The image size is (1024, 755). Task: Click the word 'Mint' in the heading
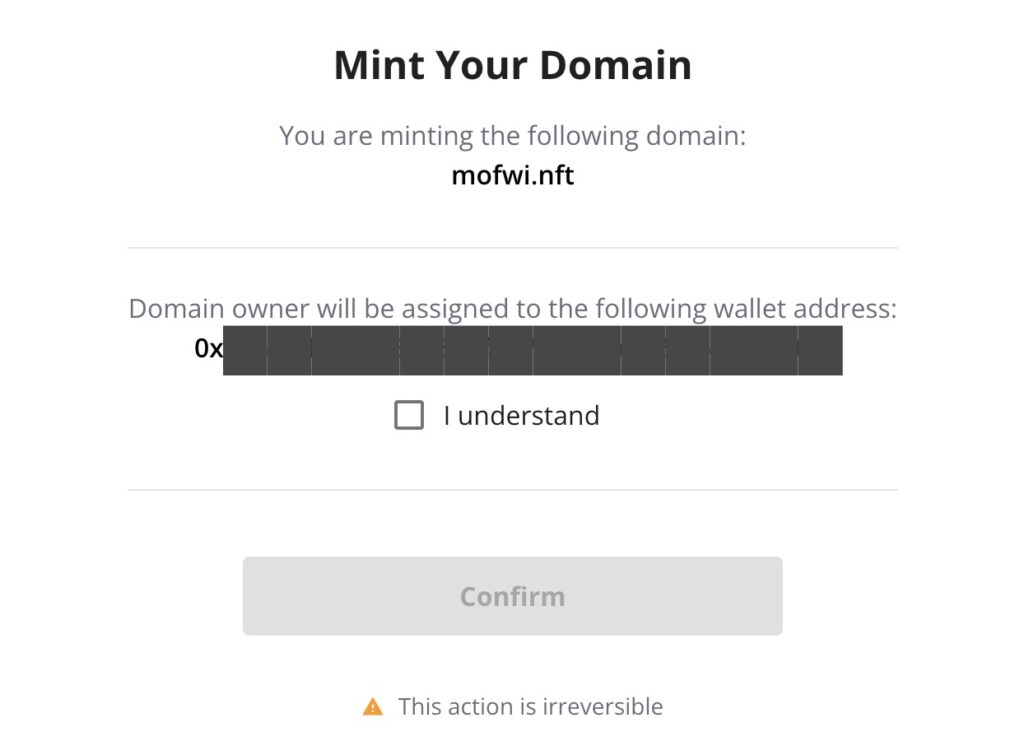point(379,65)
